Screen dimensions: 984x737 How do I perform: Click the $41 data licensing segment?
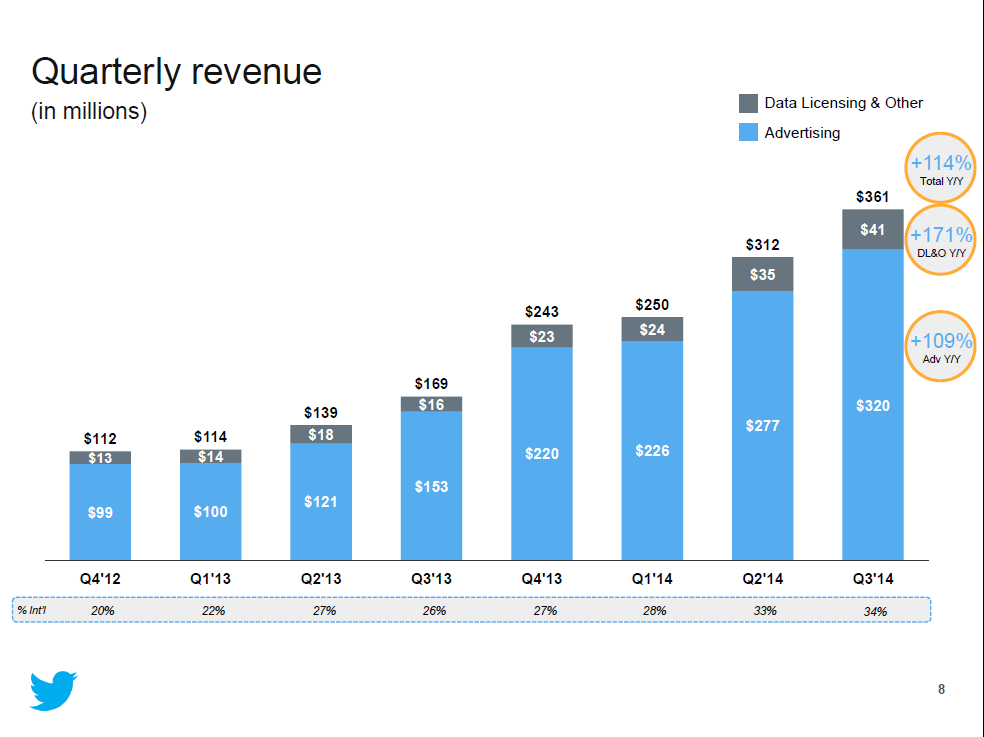pyautogui.click(x=872, y=230)
